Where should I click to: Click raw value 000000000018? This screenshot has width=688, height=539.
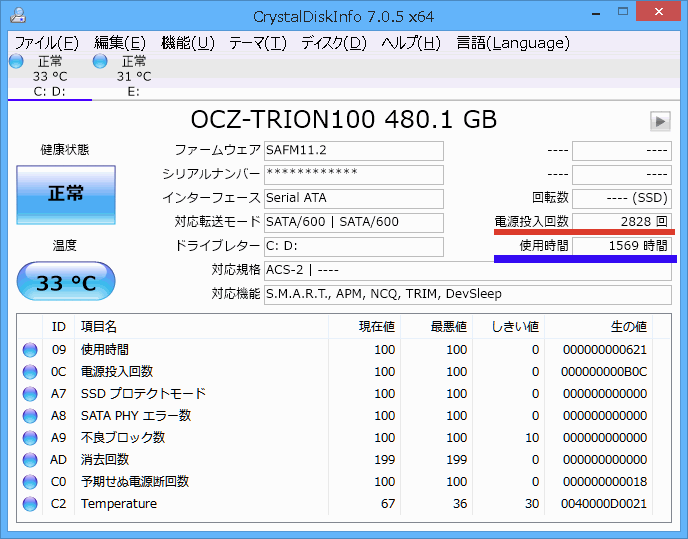pyautogui.click(x=605, y=482)
